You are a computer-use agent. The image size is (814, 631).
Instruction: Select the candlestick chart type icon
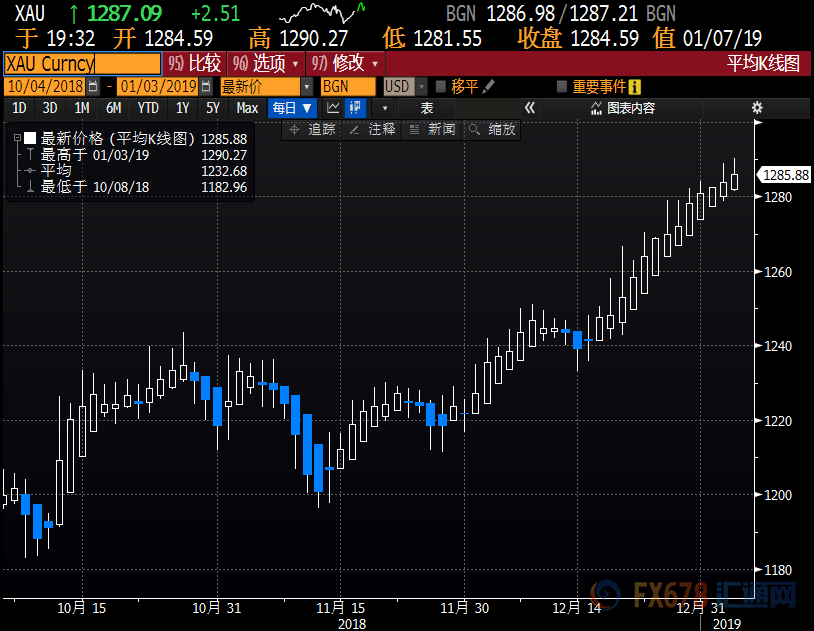tap(354, 108)
